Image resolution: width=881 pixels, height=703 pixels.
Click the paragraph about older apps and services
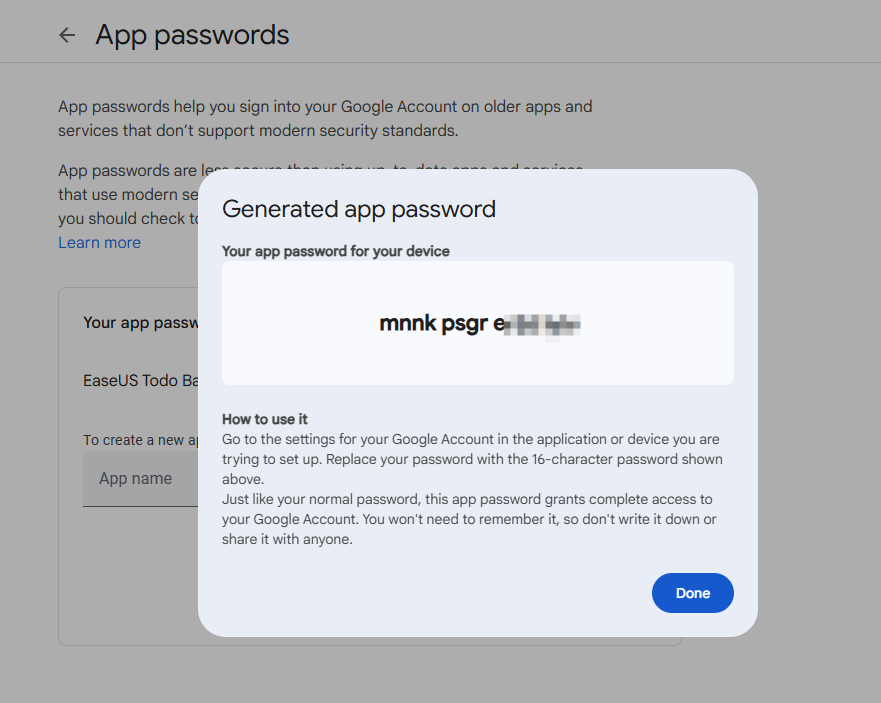point(325,119)
